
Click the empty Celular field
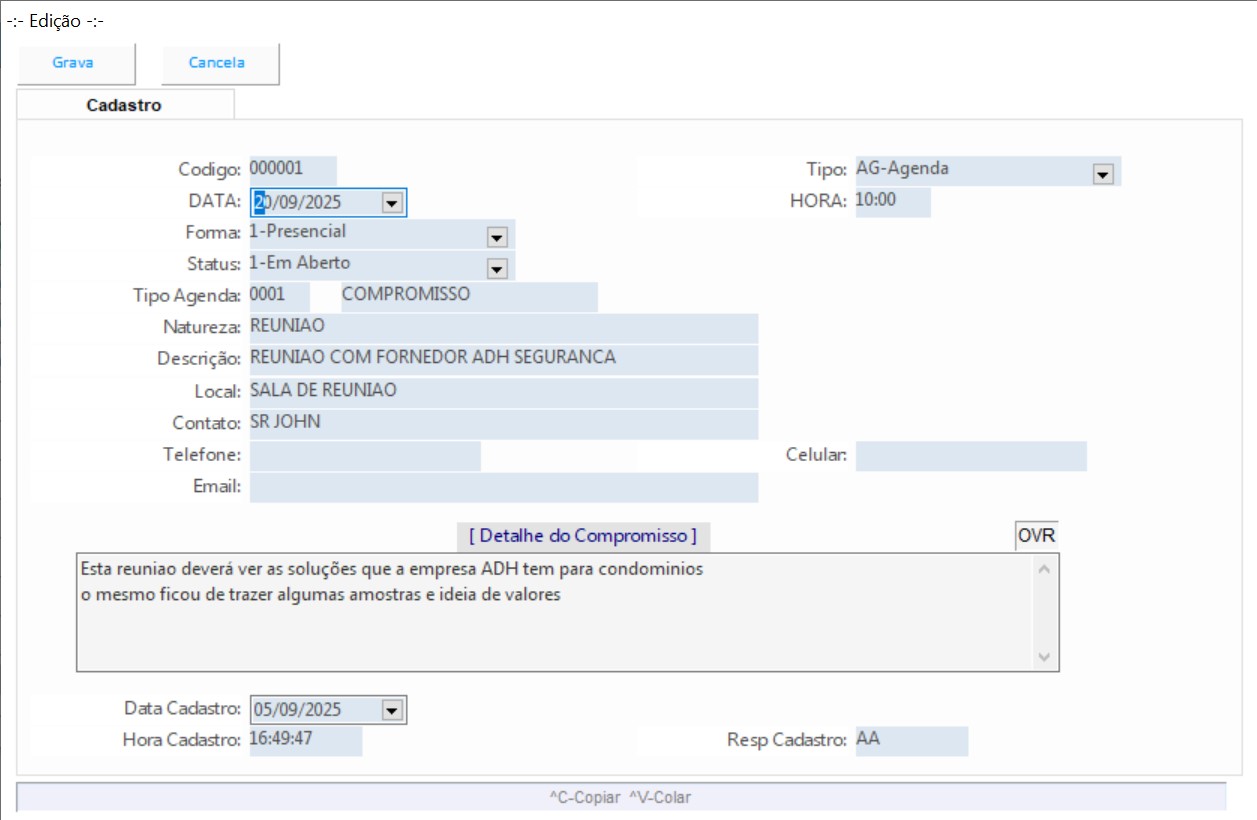[970, 456]
